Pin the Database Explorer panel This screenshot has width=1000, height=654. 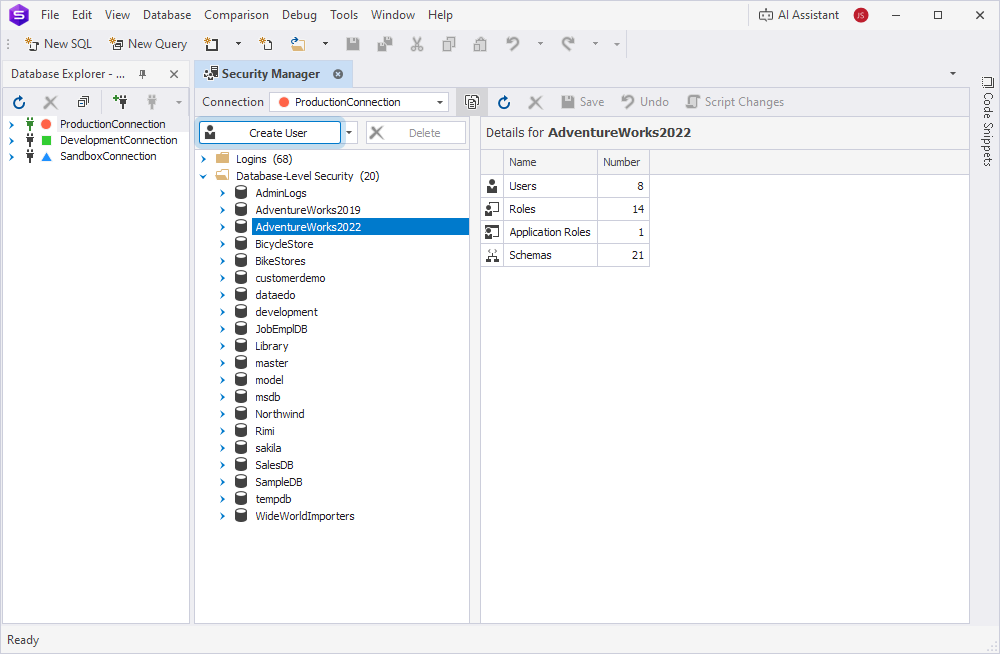point(141,73)
